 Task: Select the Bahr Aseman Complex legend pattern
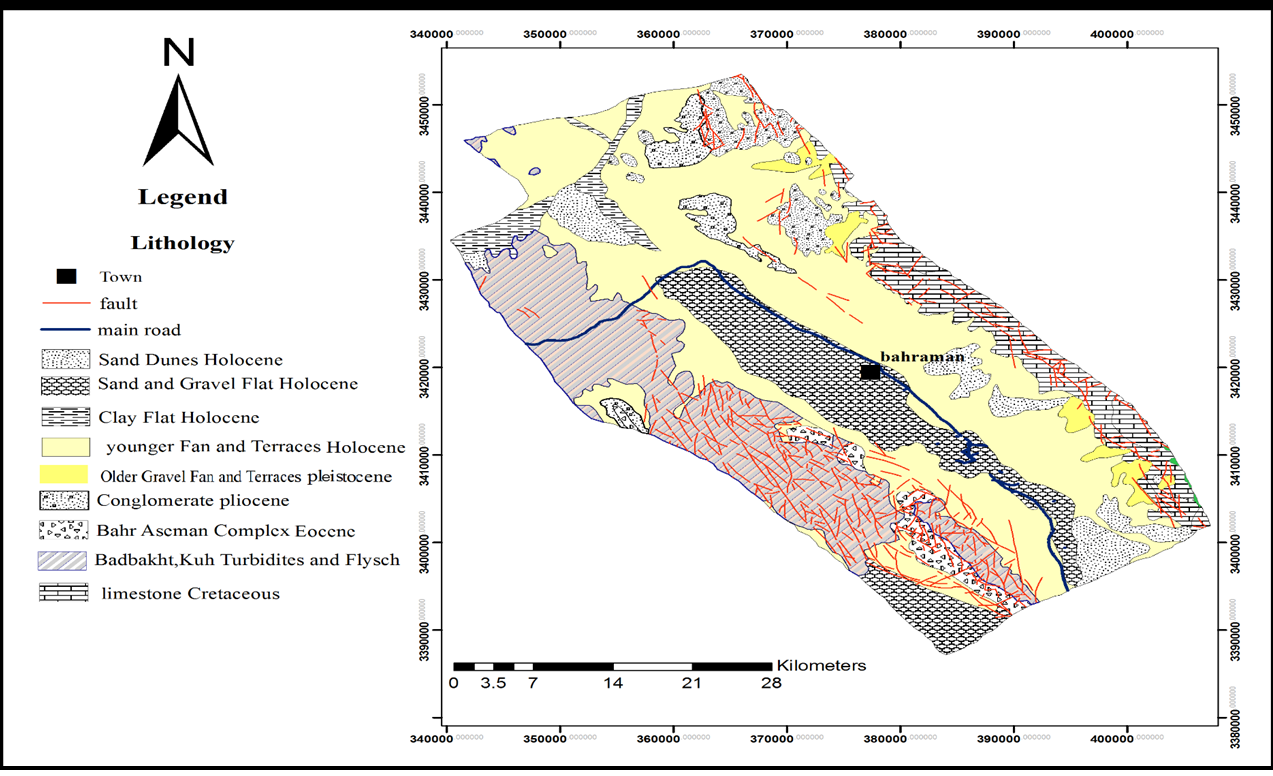click(64, 530)
